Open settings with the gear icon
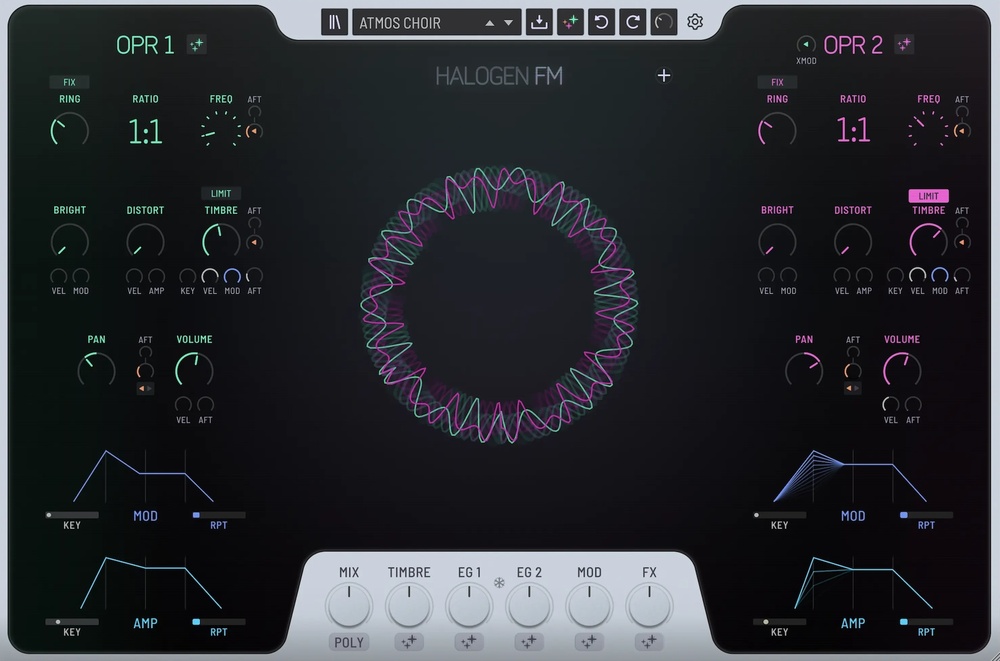This screenshot has height=661, width=1000. (695, 22)
